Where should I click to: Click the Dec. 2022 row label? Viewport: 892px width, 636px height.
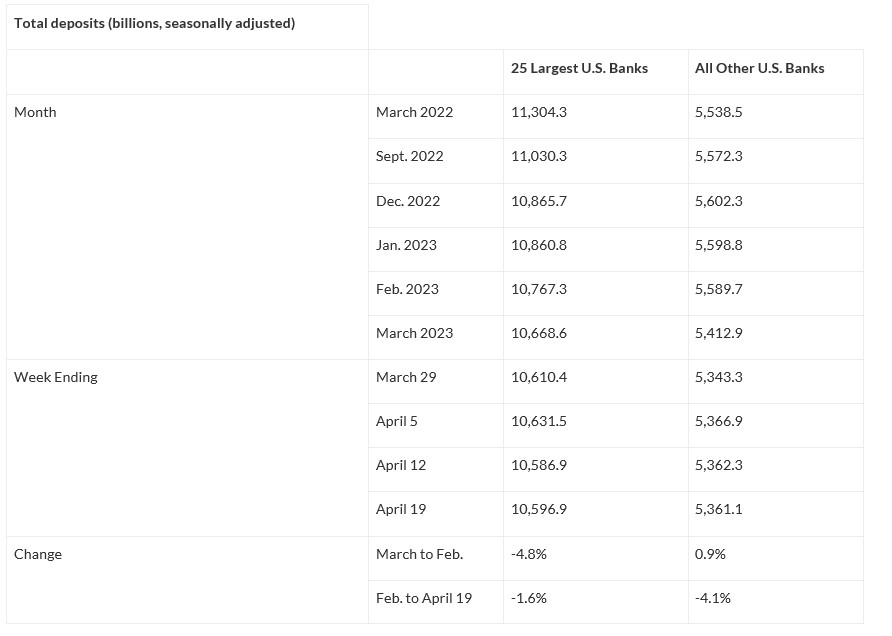click(x=407, y=201)
